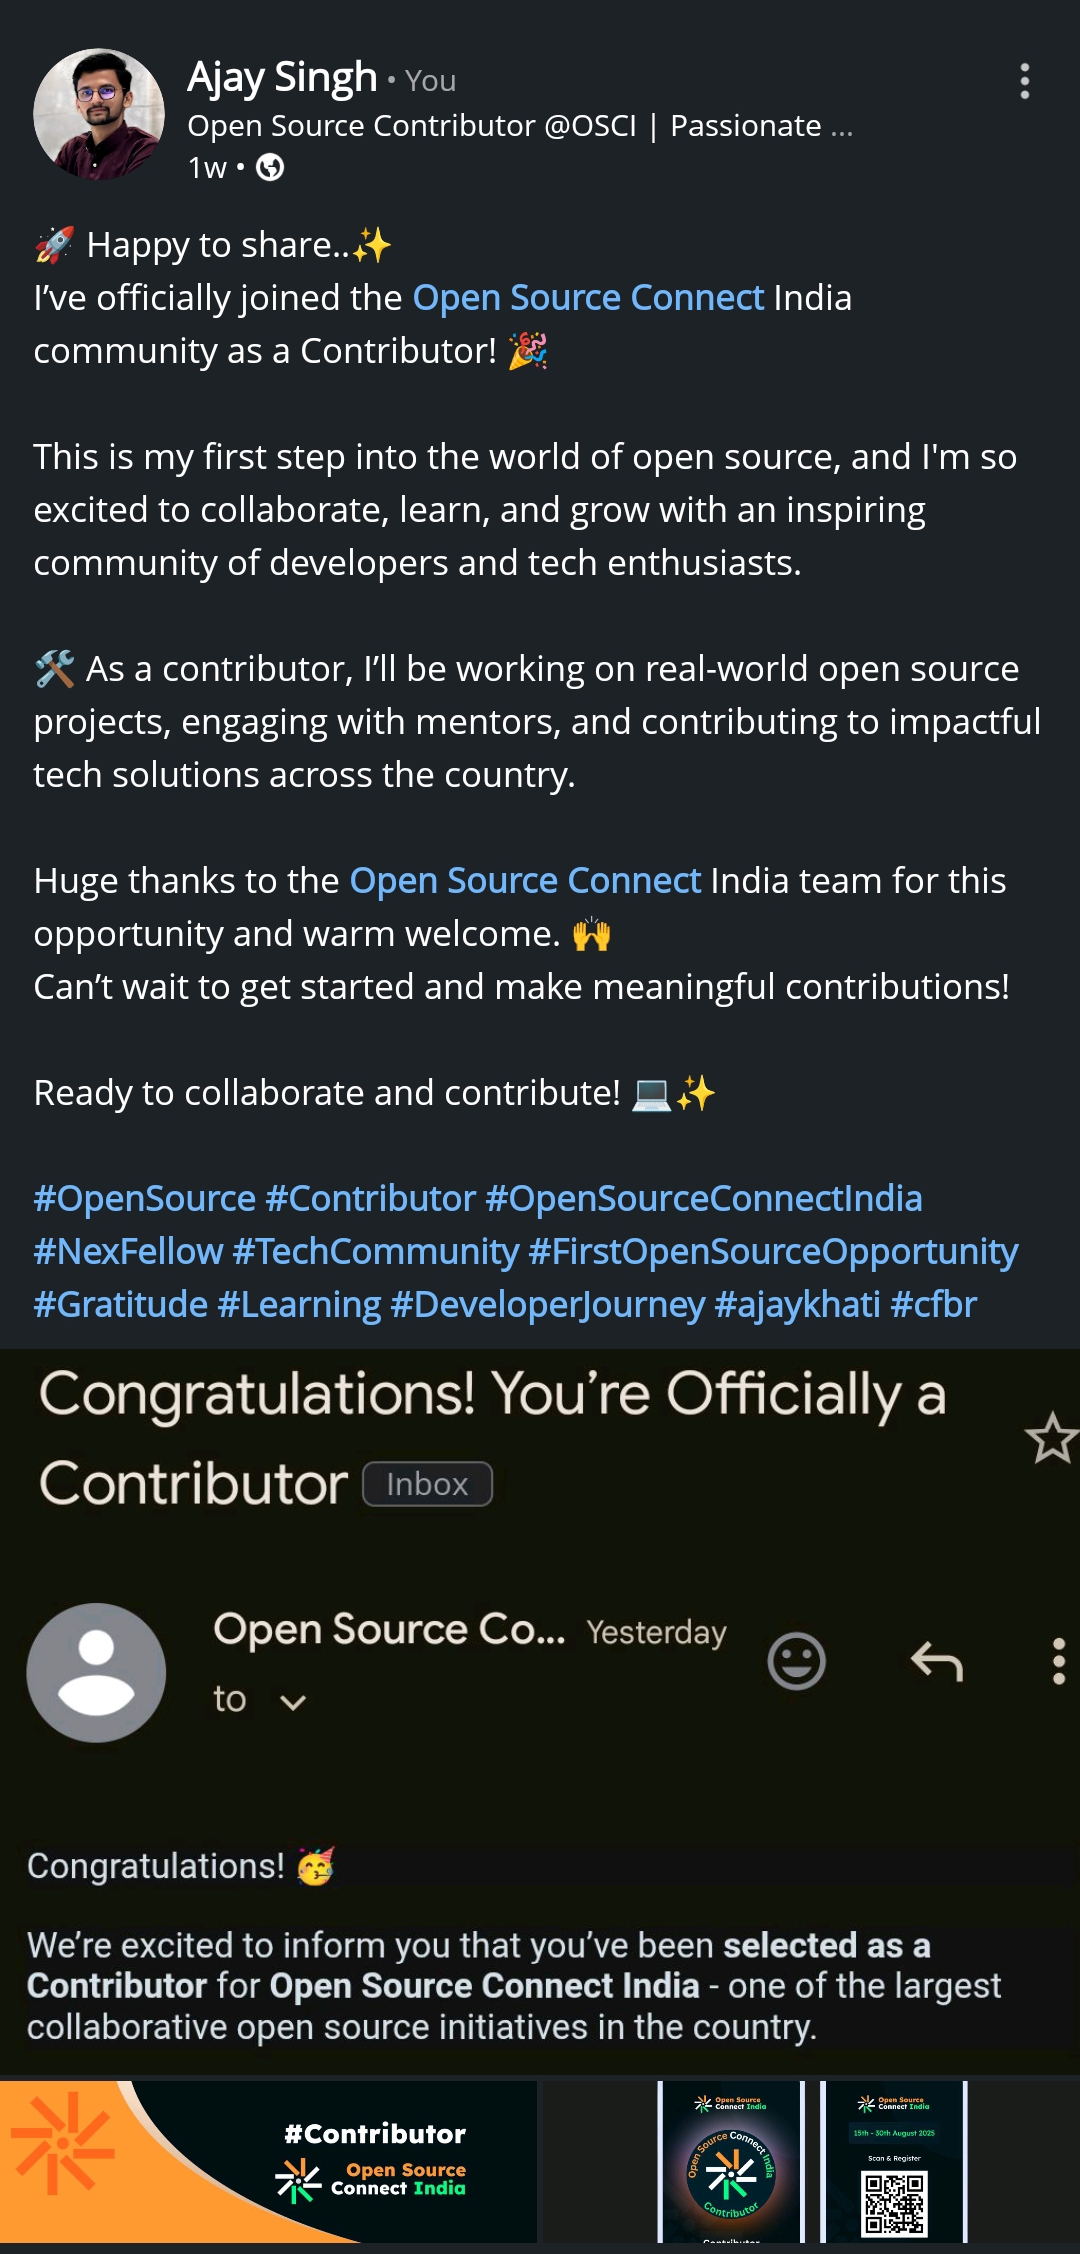Viewport: 1080px width, 2254px height.
Task: Follow the Open Source Connect link after "Huge thanks"
Action: point(525,881)
